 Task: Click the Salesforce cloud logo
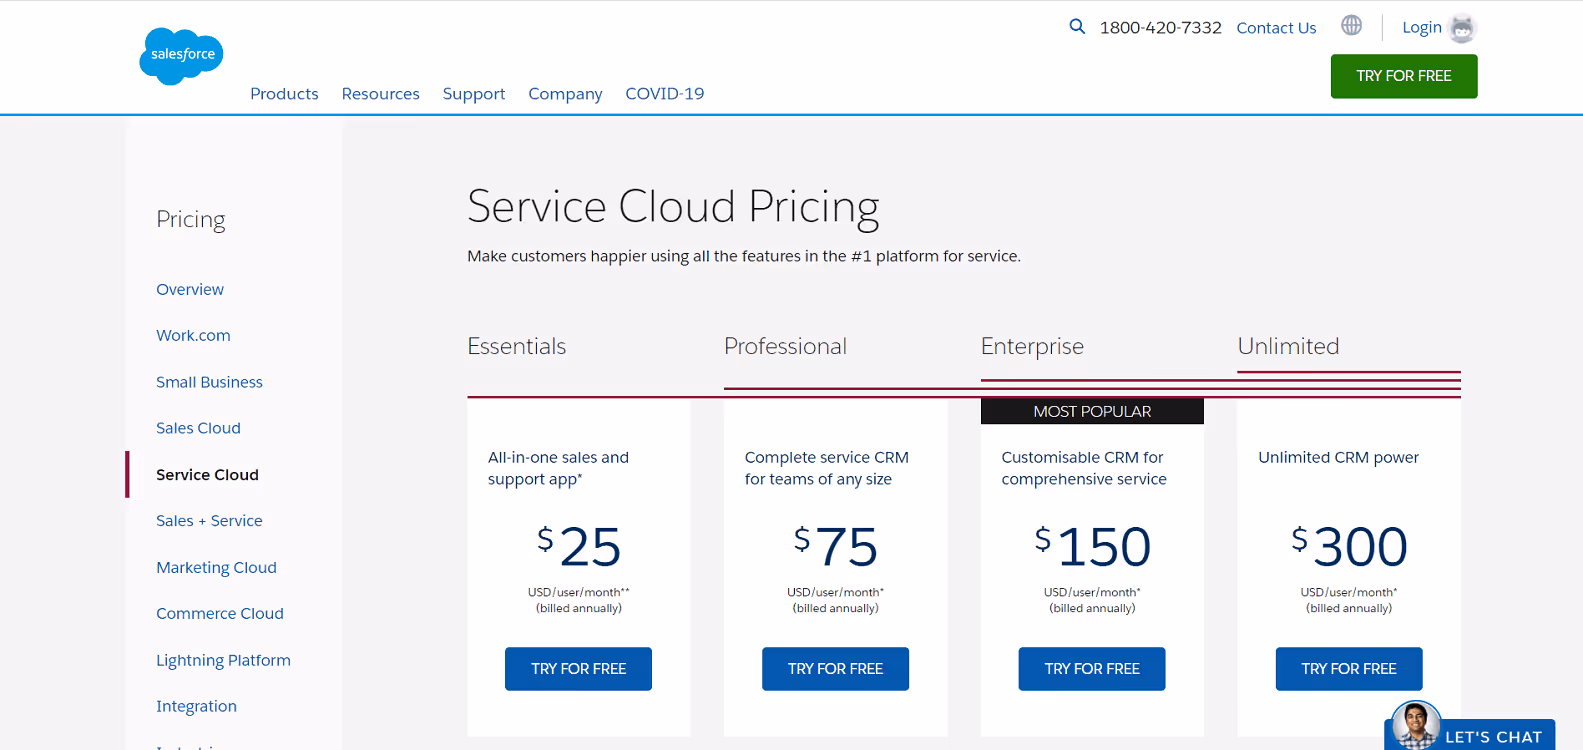point(181,56)
